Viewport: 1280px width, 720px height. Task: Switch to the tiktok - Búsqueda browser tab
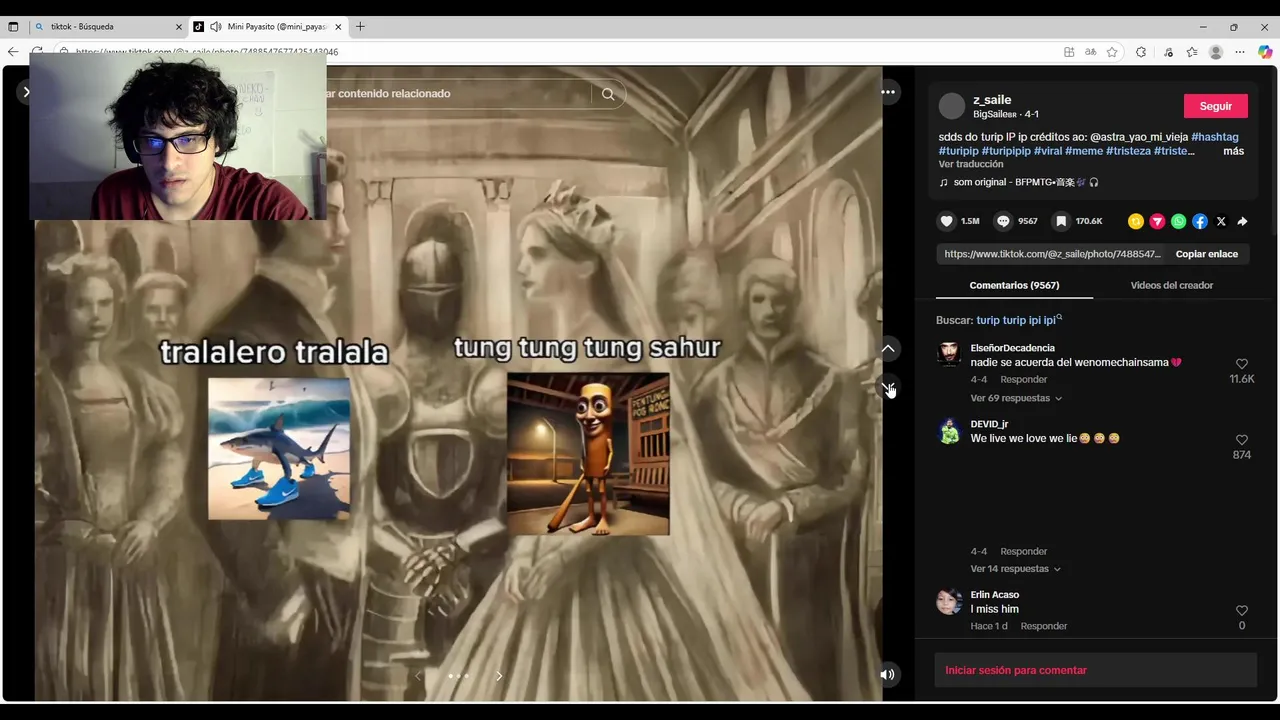[108, 26]
